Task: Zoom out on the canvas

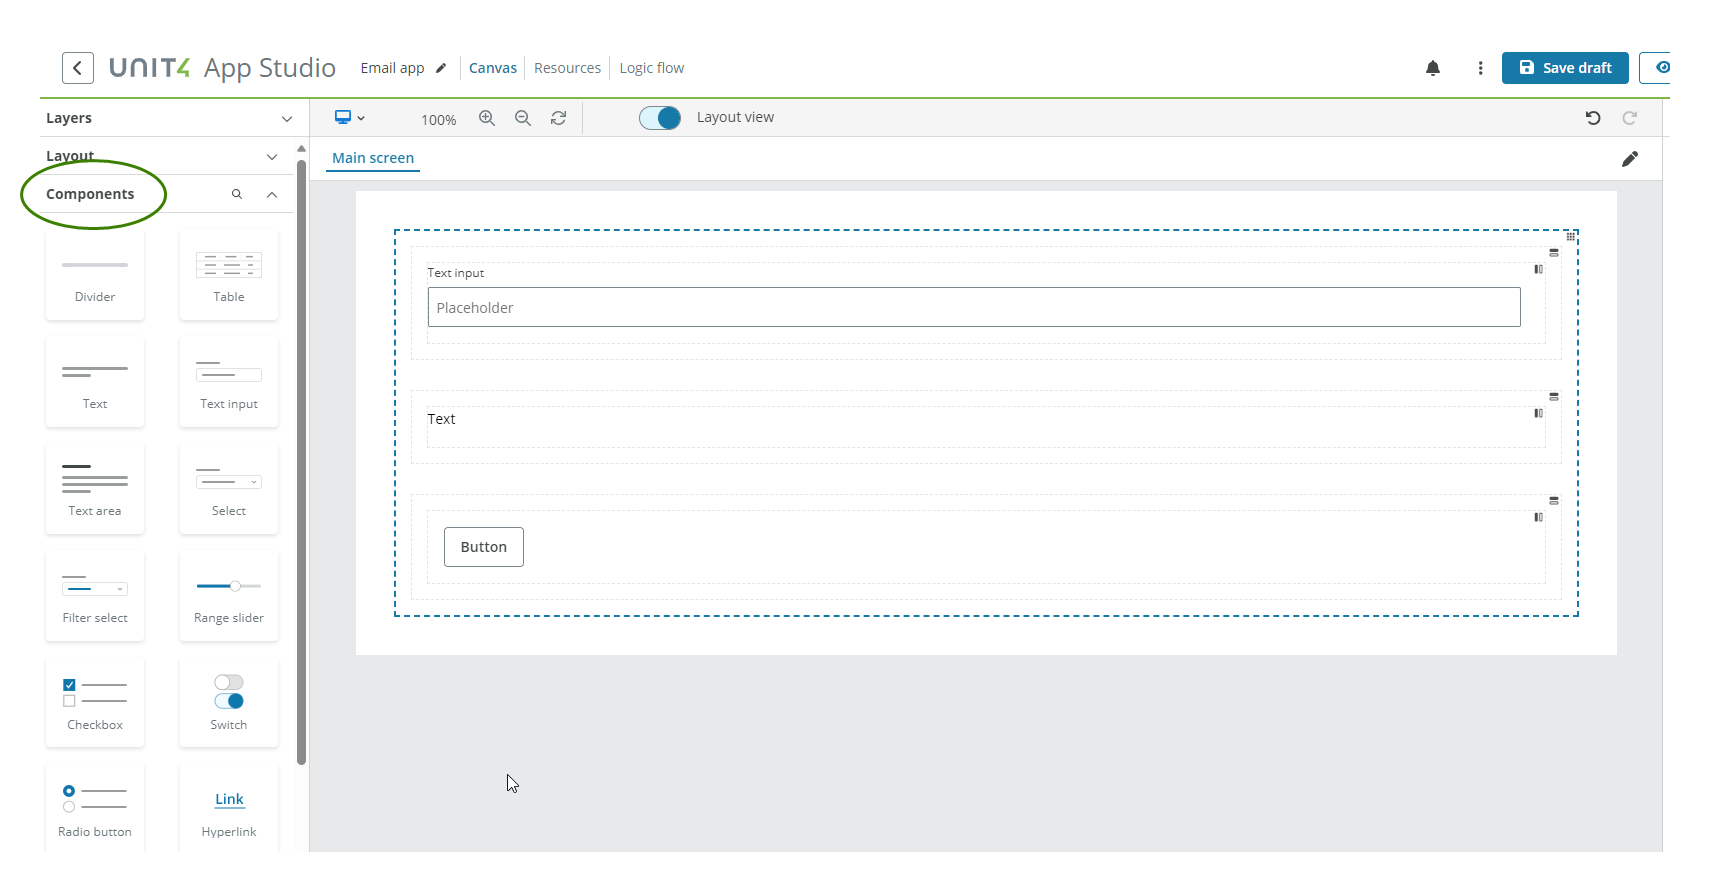Action: click(523, 118)
